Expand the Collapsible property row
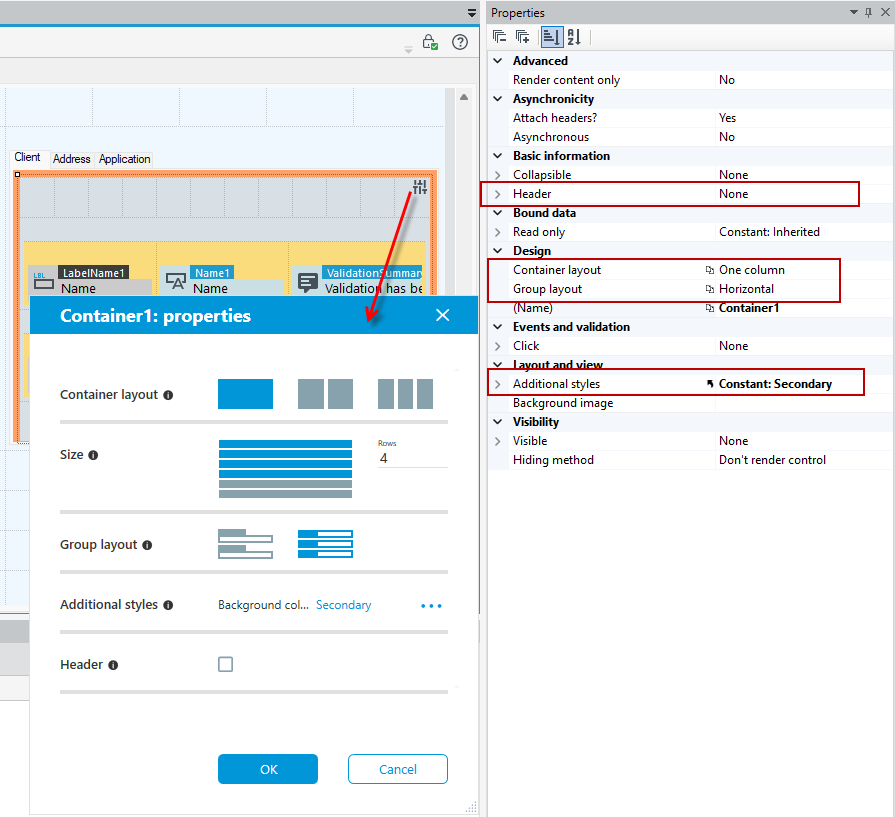Viewport: 895px width, 817px height. point(498,175)
